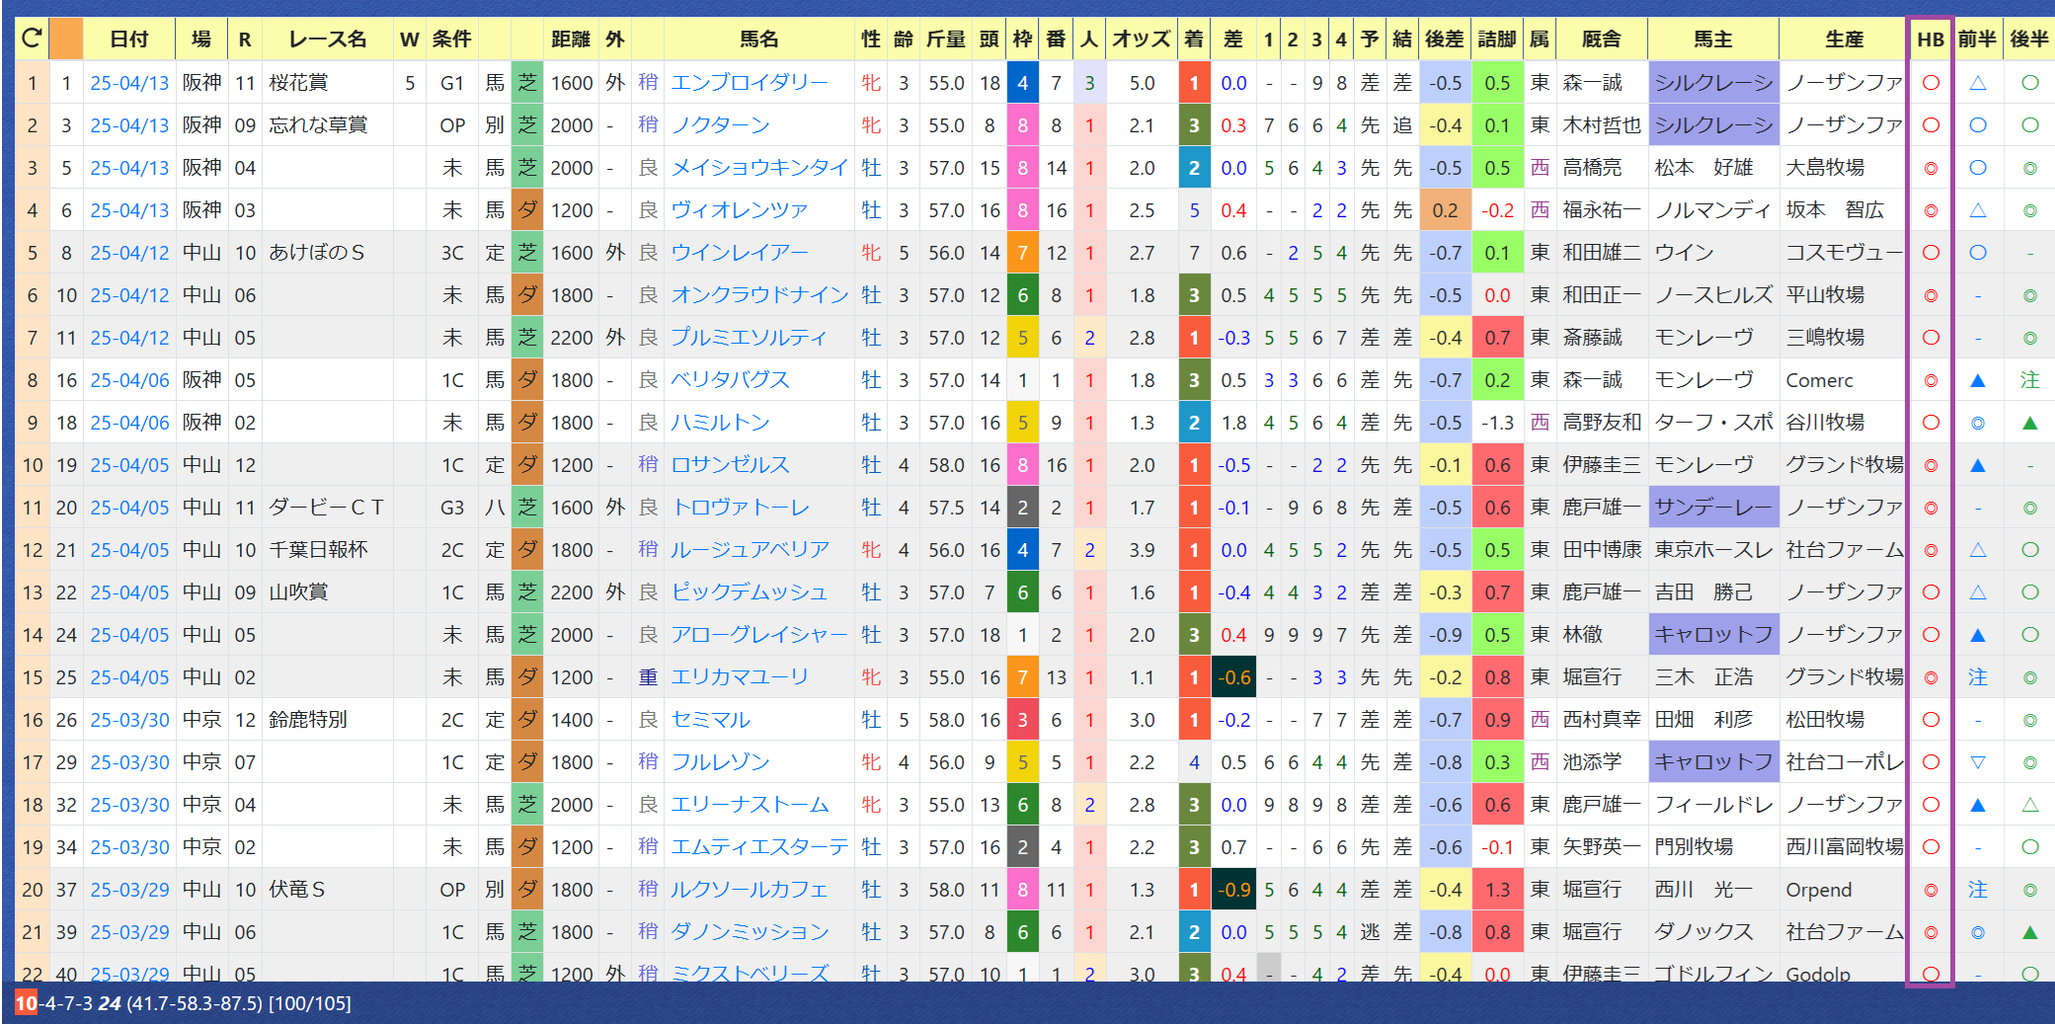Open the オンクラウドナイン horse link
The image size is (2055, 1024).
(x=759, y=295)
